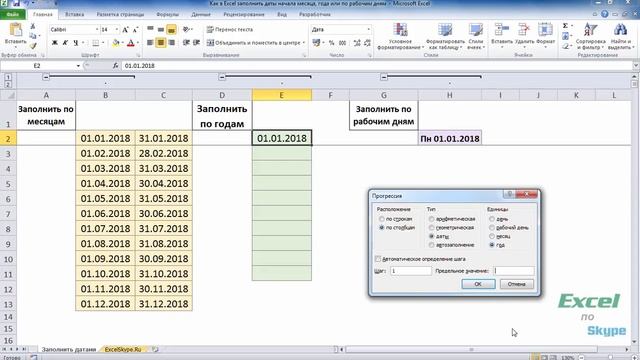The height and width of the screenshot is (360, 640).
Task: Center text horizontally in cell
Action: [x=161, y=42]
